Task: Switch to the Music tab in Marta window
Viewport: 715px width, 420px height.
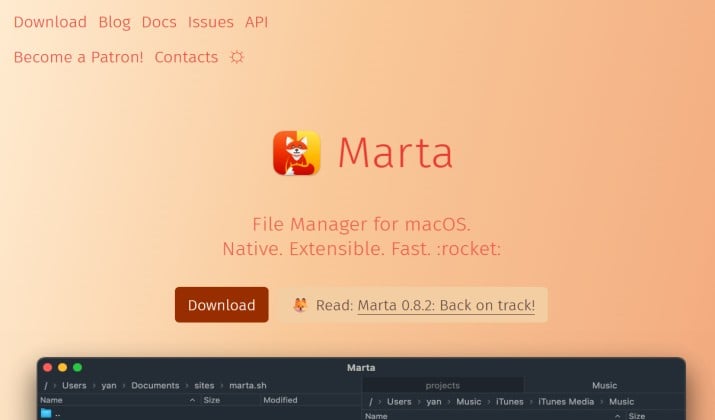Action: point(604,385)
